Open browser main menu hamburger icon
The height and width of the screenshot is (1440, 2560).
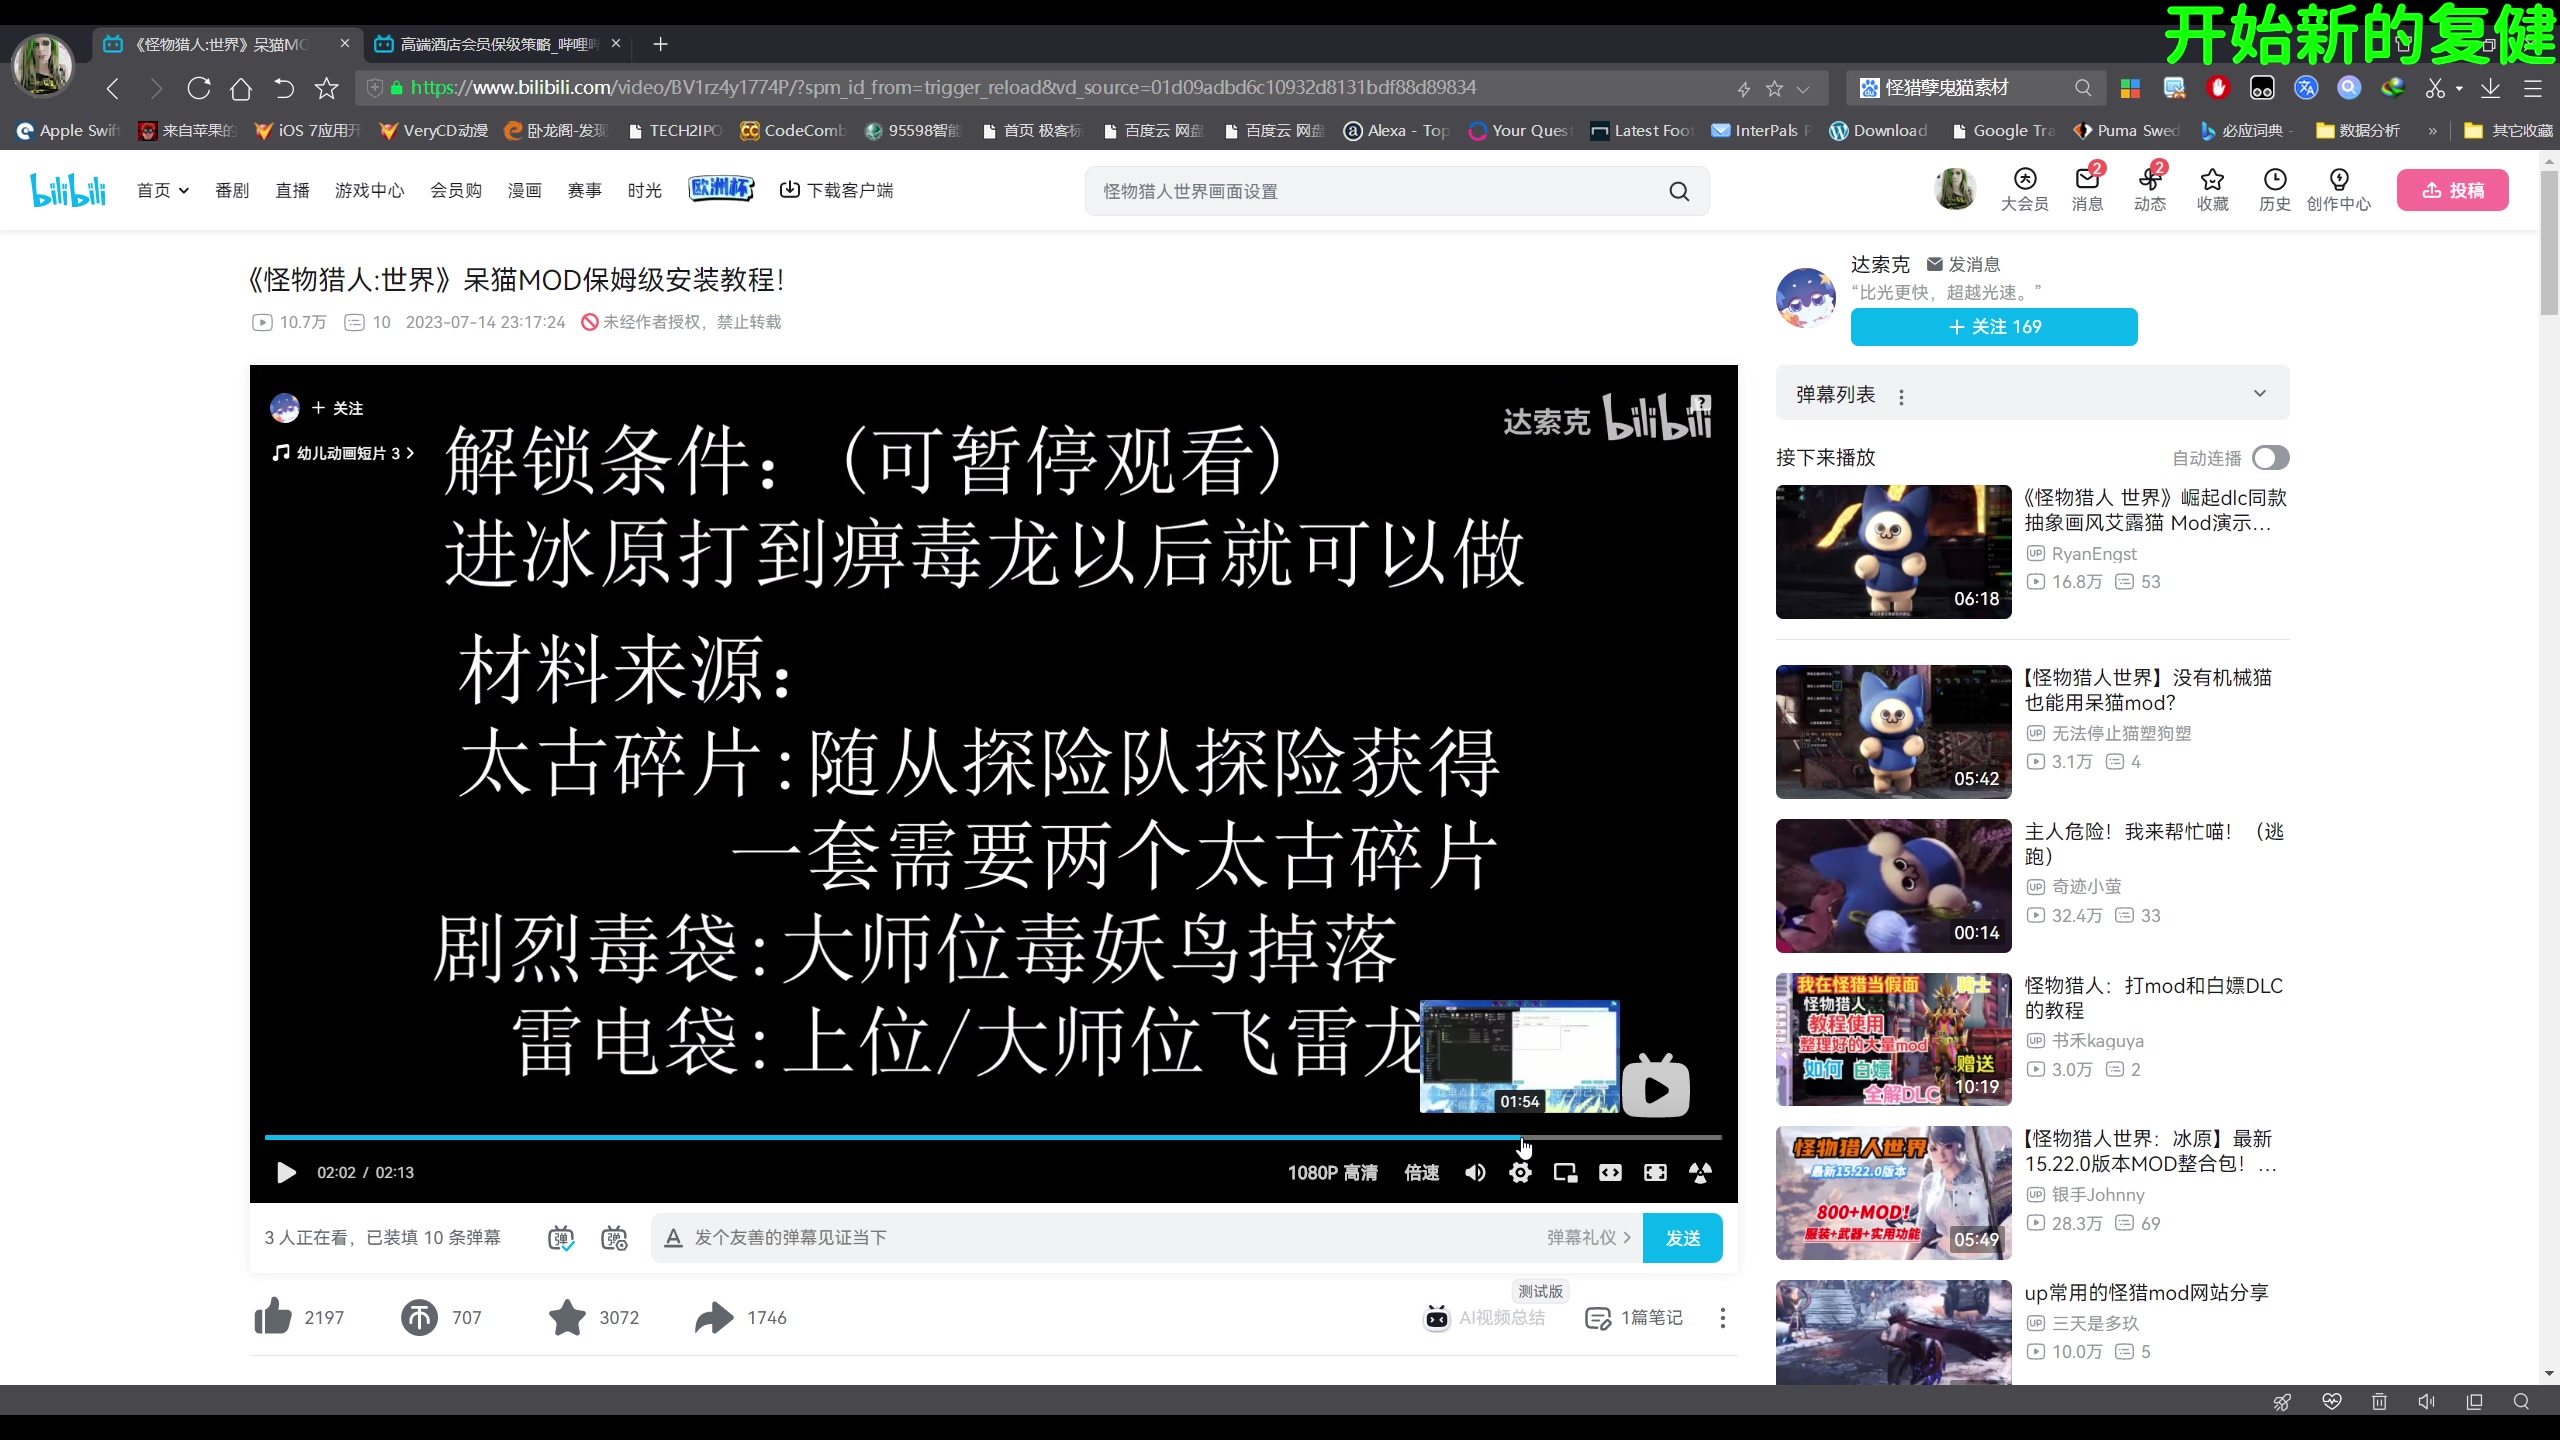click(2532, 89)
